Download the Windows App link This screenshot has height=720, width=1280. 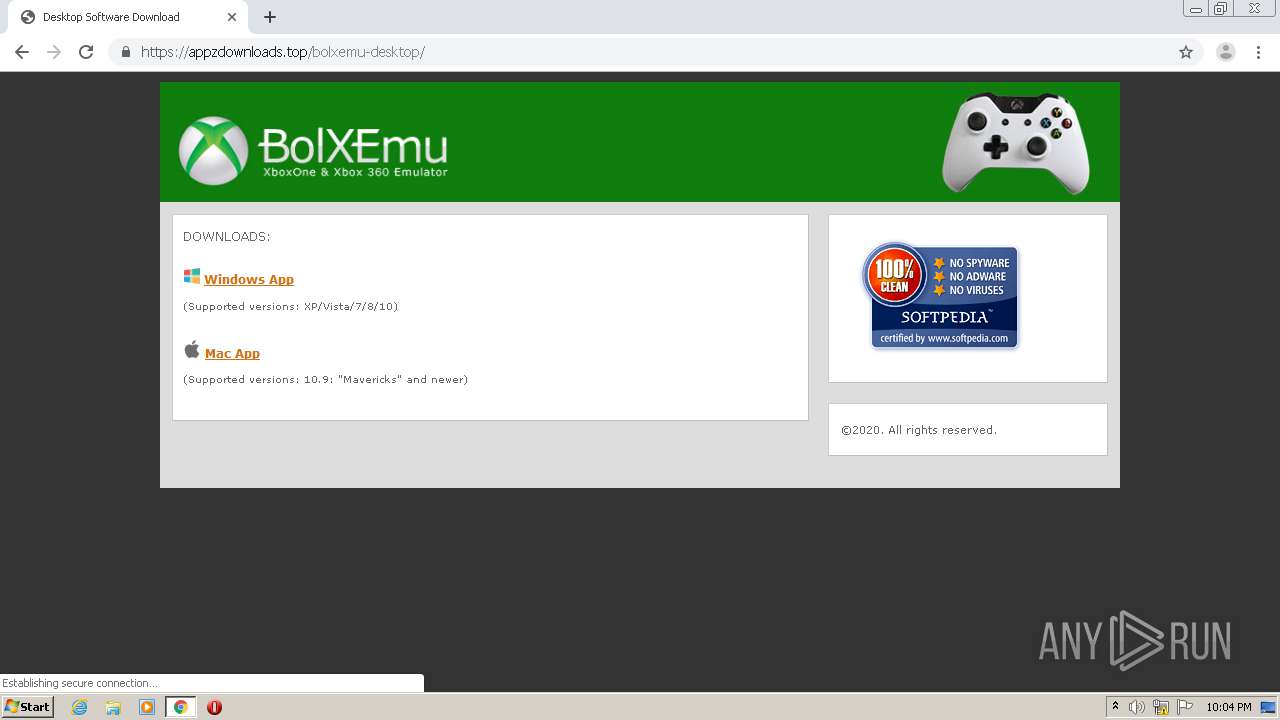(249, 279)
